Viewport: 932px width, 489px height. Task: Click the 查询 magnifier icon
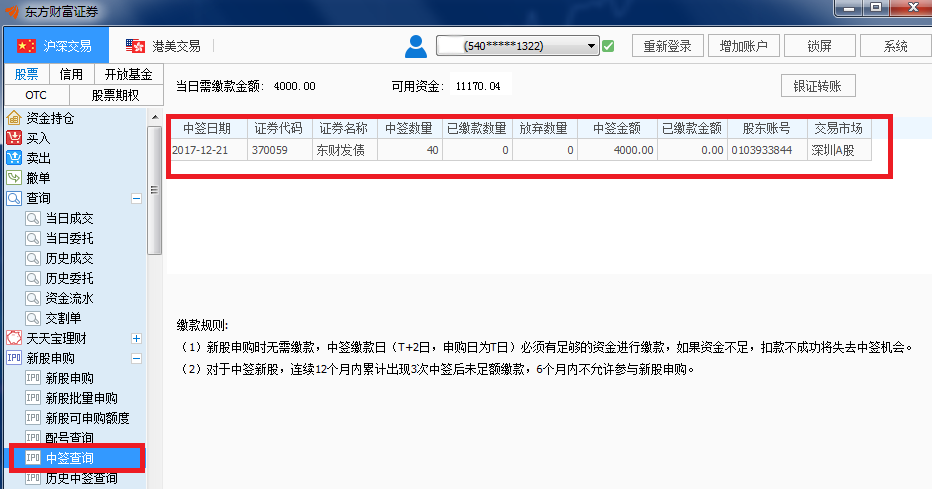click(14, 198)
